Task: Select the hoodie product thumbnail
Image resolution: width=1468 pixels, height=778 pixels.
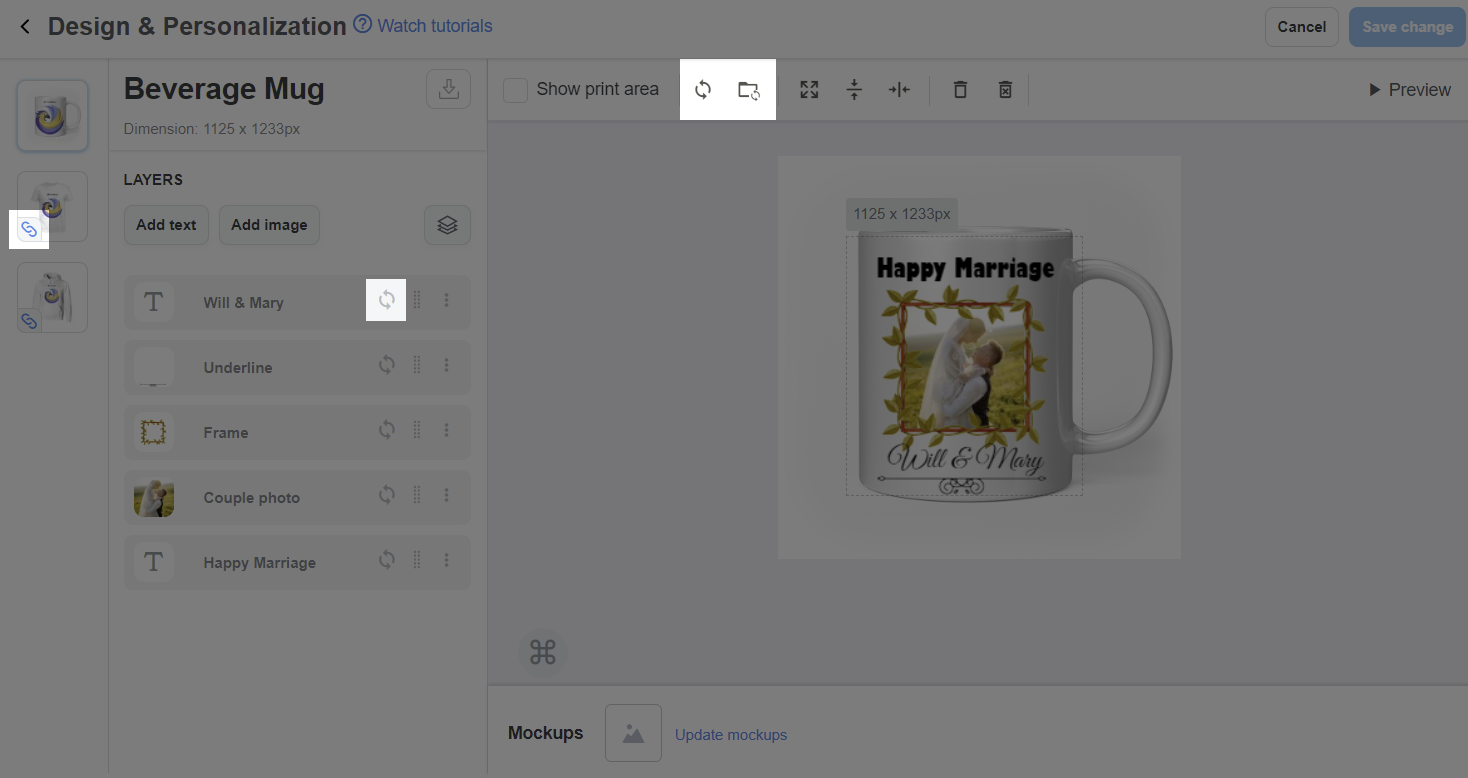Action: point(52,297)
